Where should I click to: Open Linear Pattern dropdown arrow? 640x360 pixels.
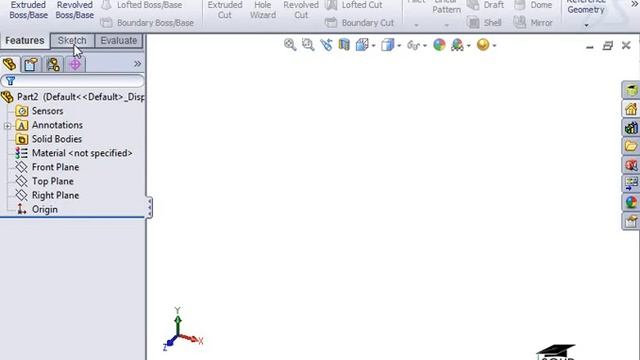(447, 25)
